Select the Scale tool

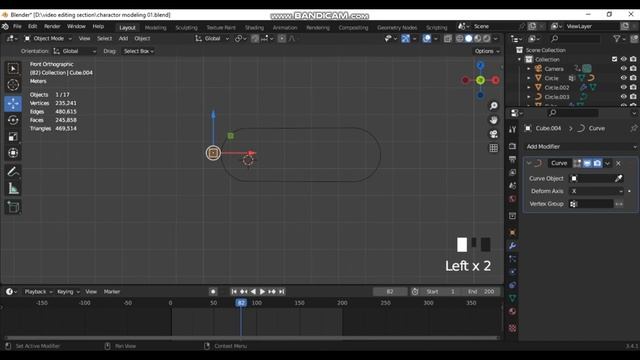point(13,136)
